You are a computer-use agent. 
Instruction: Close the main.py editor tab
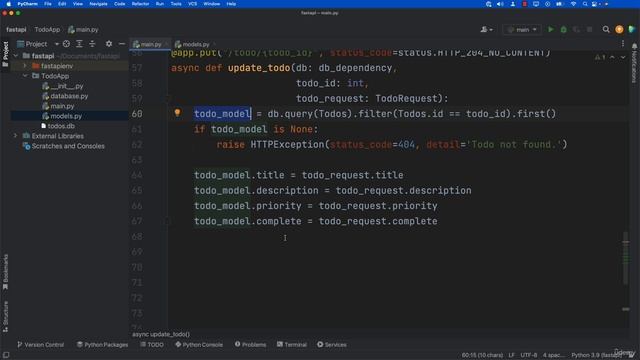167,44
